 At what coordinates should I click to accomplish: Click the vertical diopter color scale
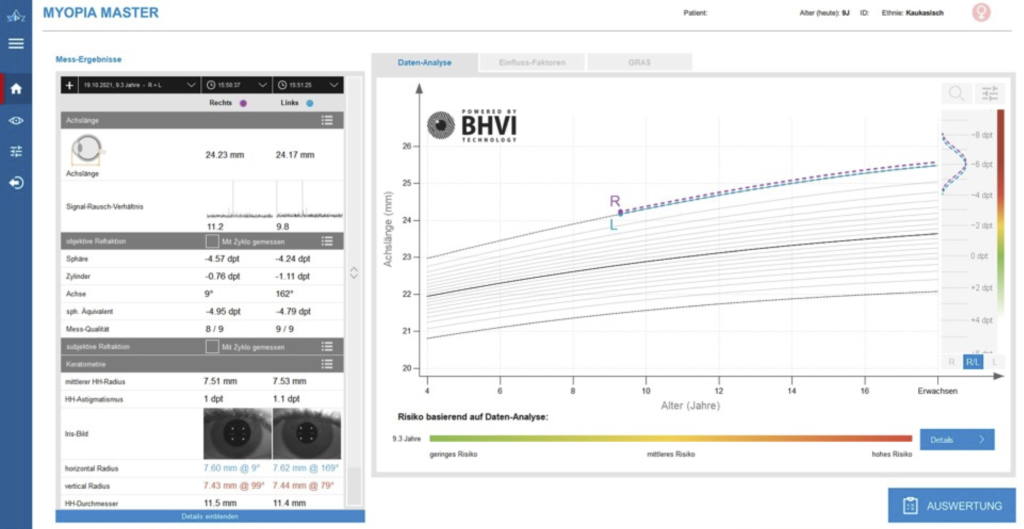pyautogui.click(x=1000, y=212)
